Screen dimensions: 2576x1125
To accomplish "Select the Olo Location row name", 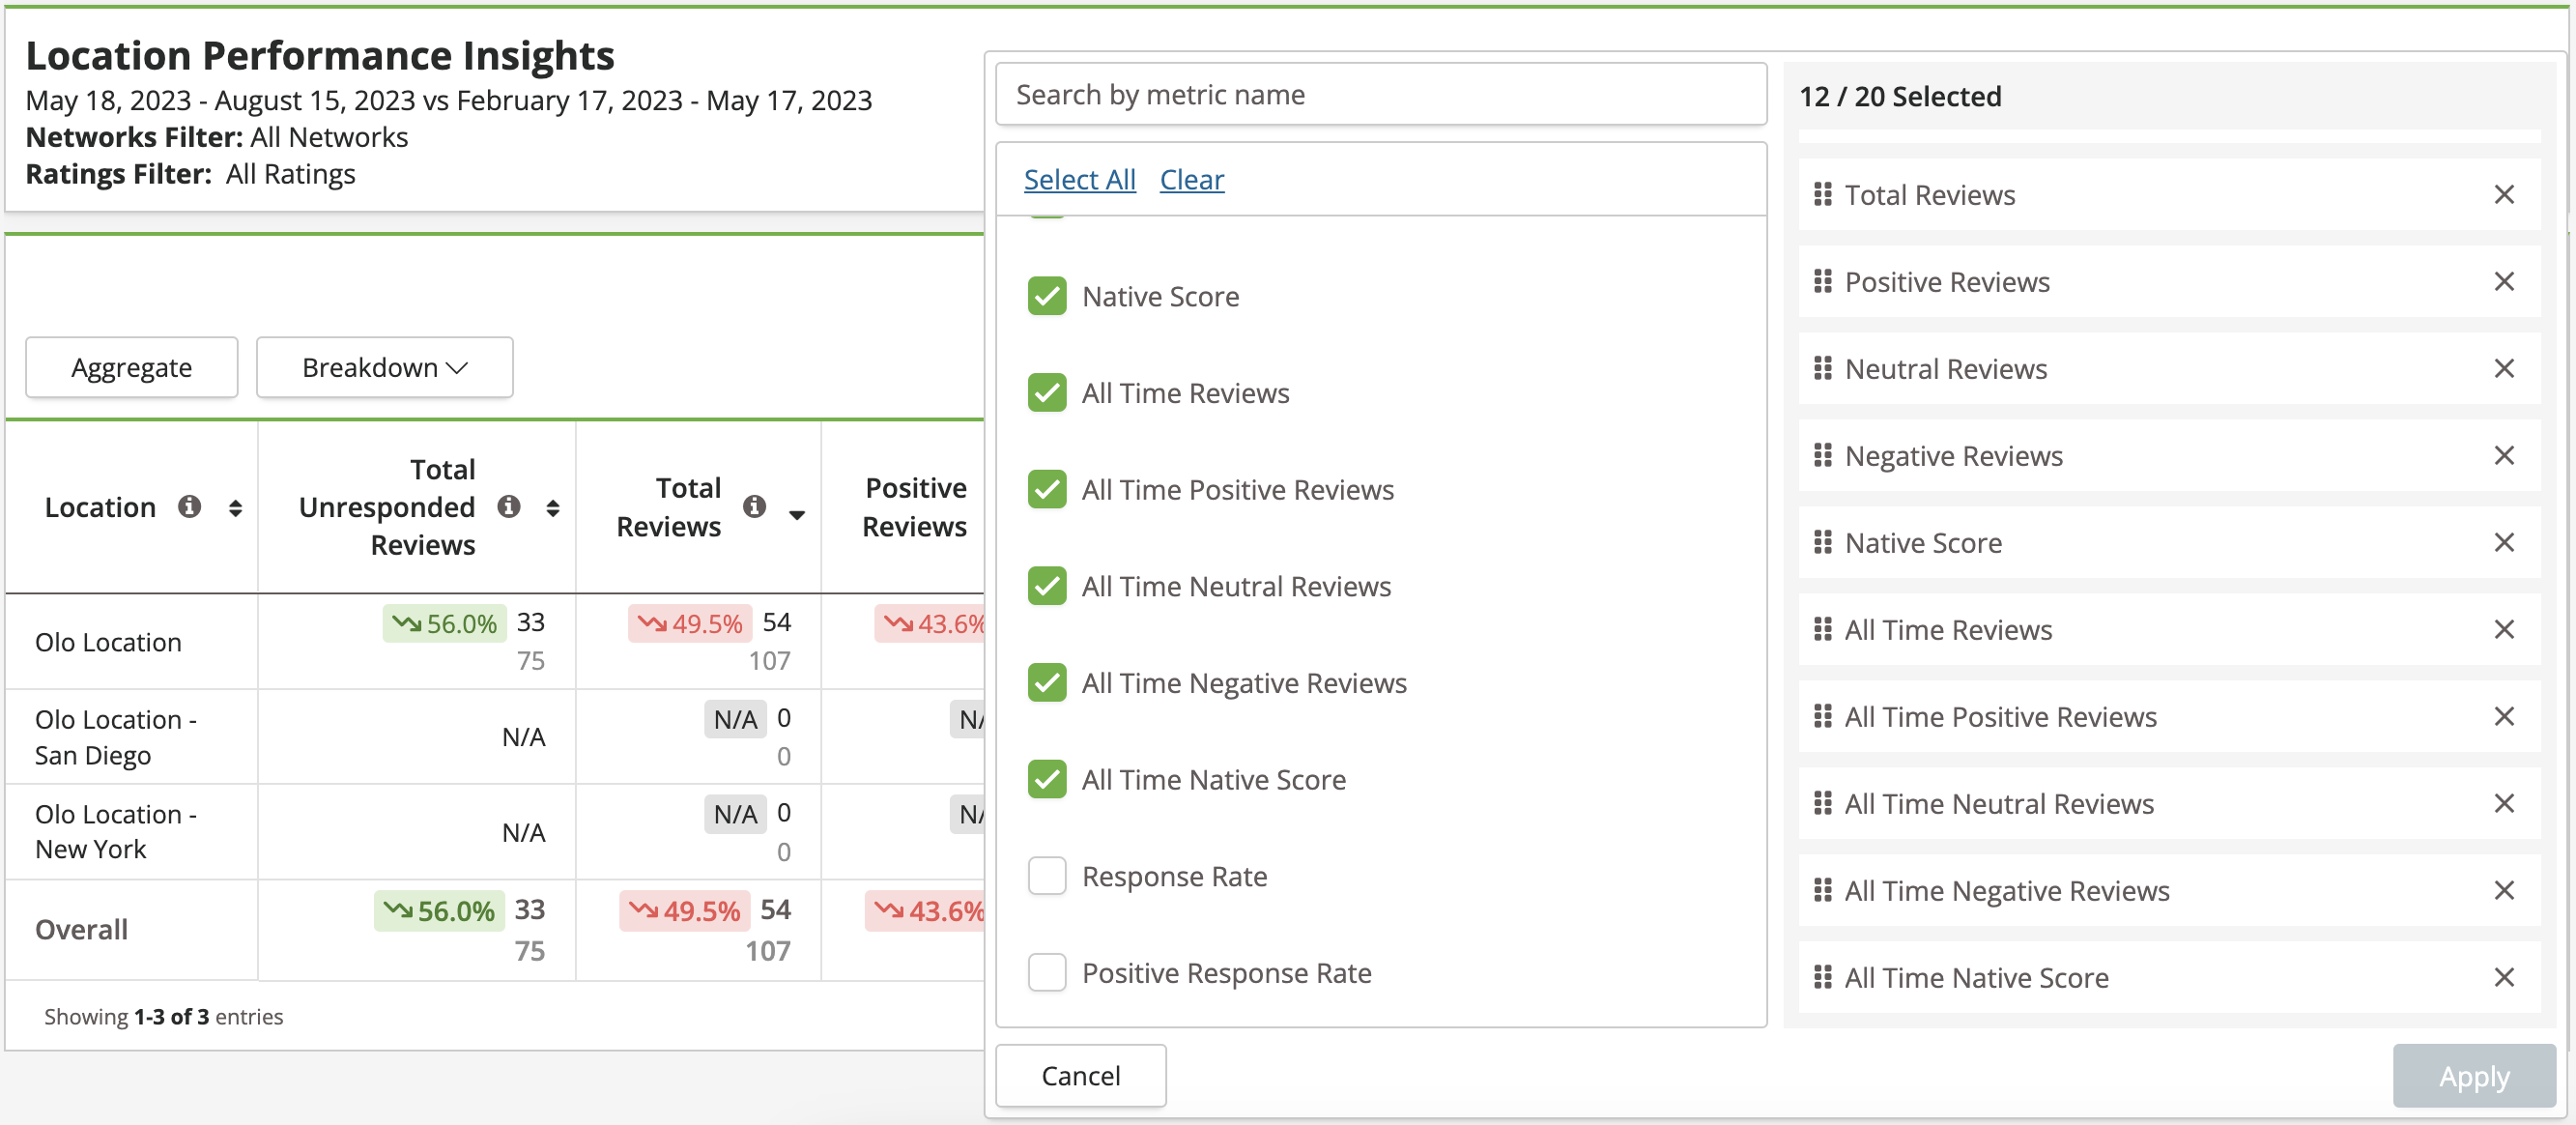I will coord(108,642).
